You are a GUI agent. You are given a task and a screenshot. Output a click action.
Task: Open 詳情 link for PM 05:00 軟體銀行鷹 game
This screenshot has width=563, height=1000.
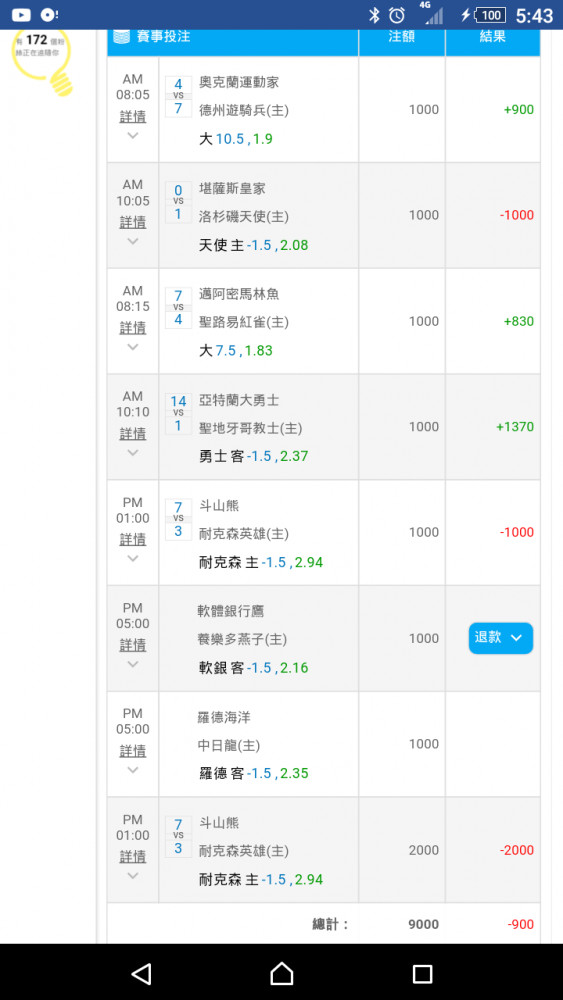pos(133,645)
